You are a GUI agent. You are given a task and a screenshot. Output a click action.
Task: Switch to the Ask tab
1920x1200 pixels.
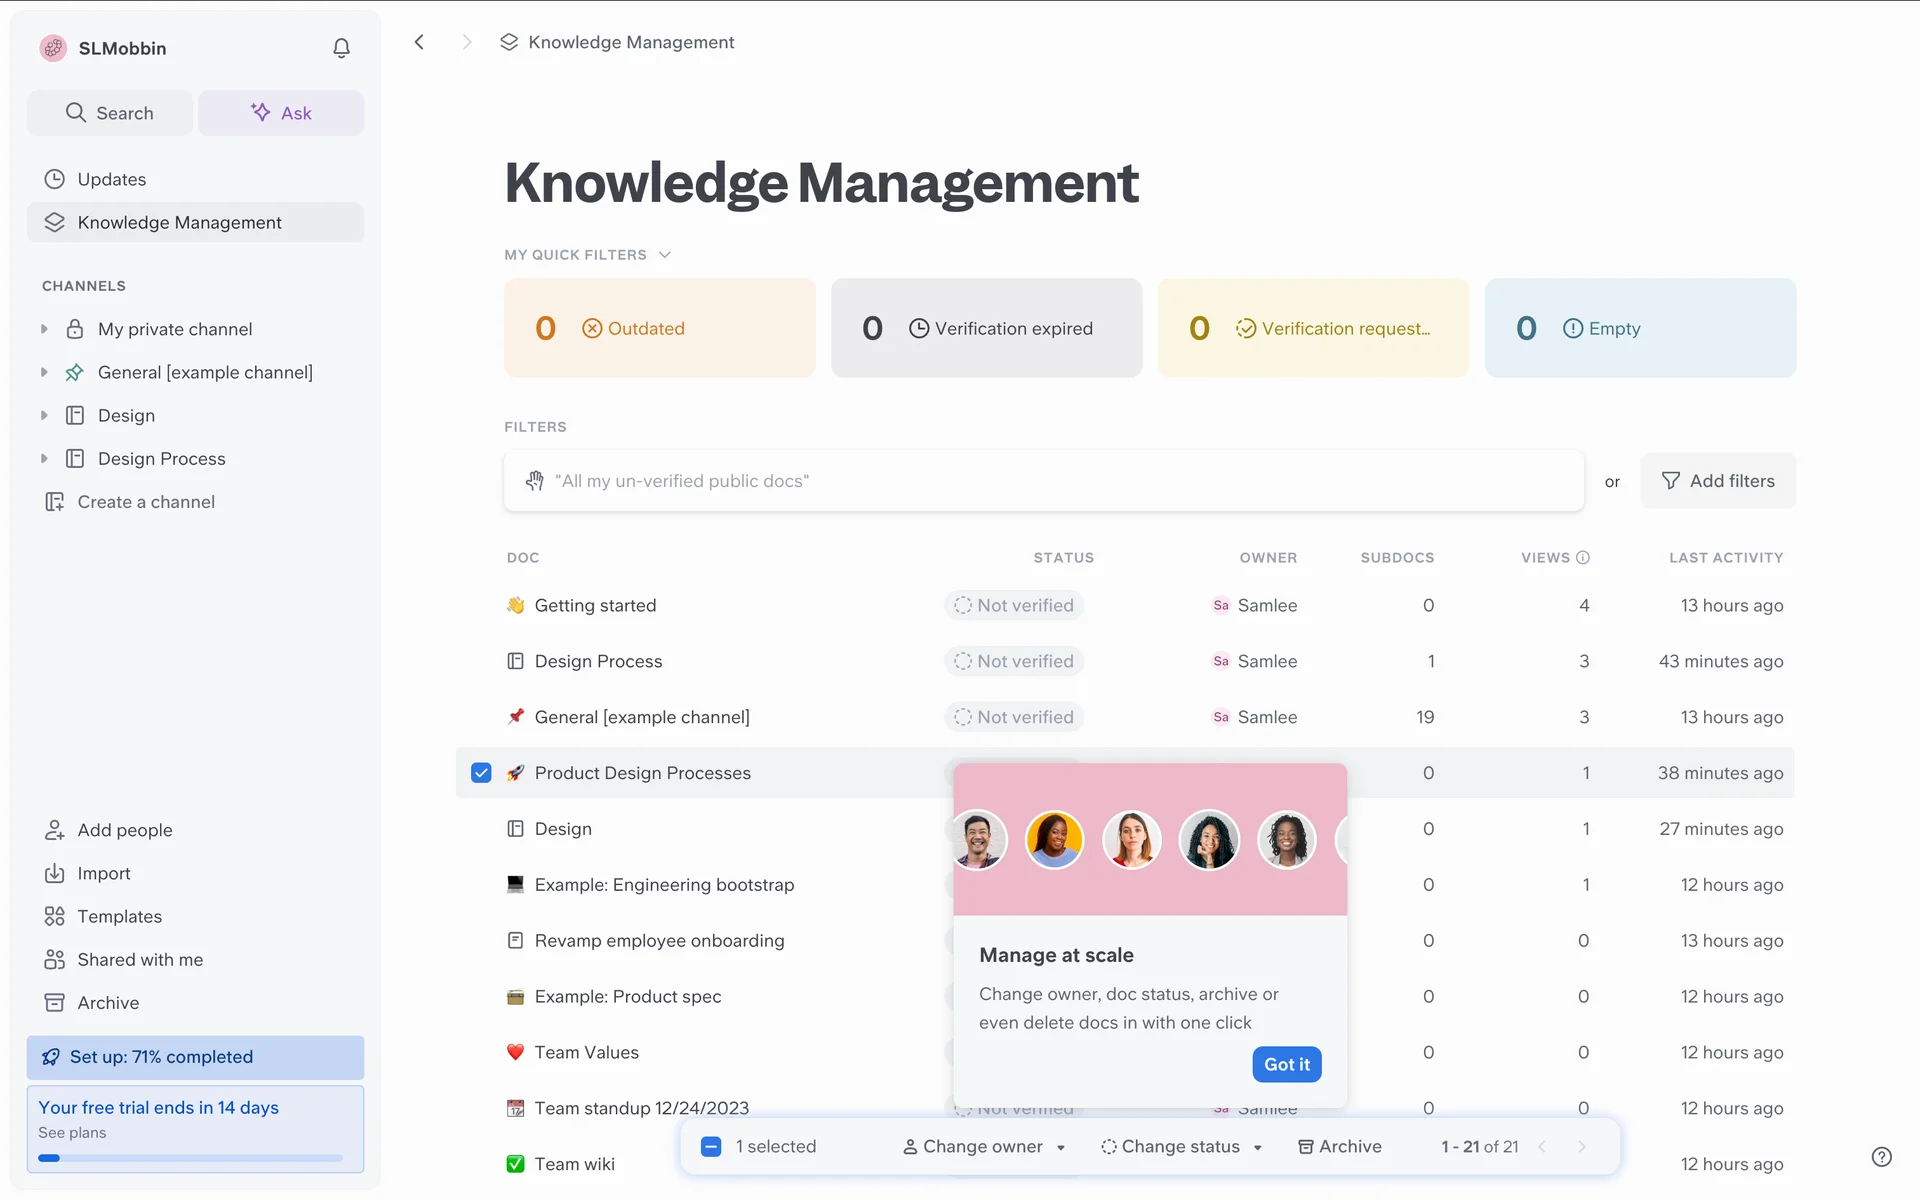pos(281,113)
